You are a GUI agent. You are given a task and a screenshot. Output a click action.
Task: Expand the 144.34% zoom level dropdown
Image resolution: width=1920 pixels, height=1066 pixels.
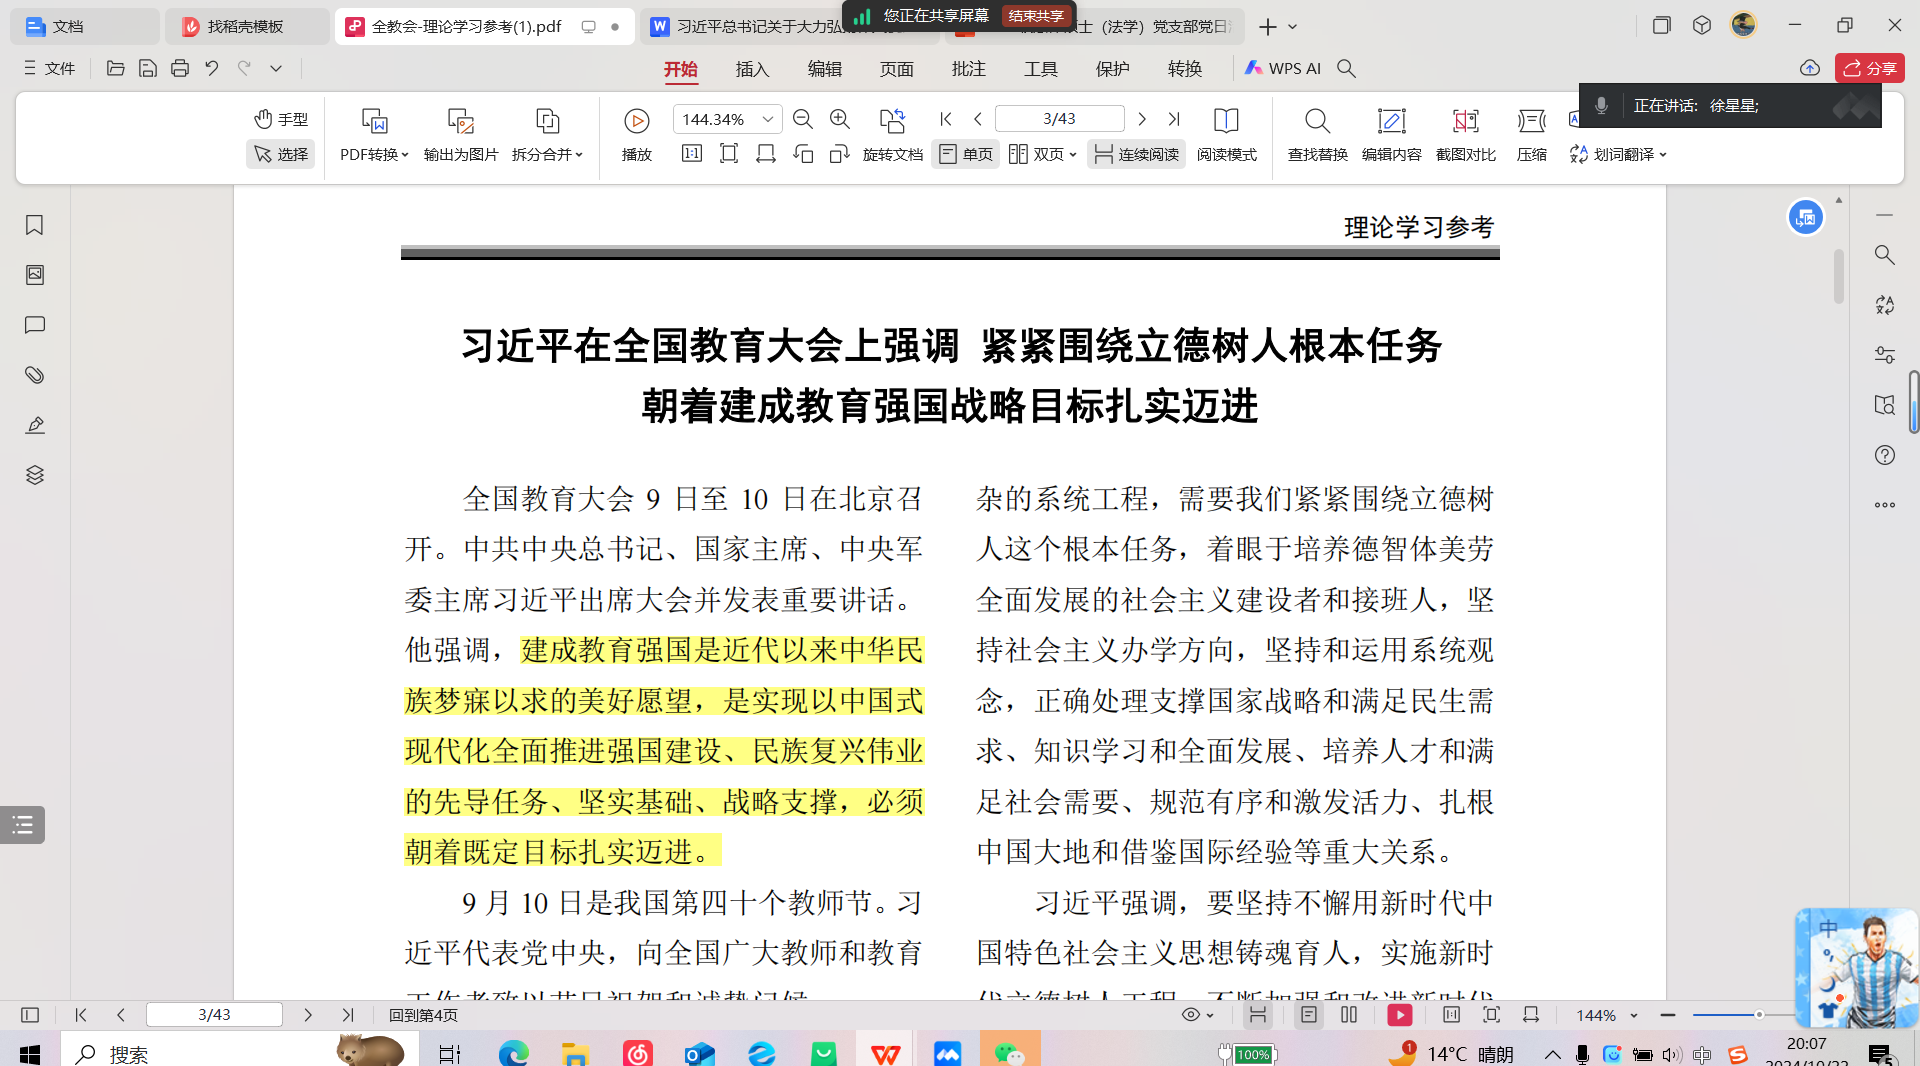(x=768, y=119)
